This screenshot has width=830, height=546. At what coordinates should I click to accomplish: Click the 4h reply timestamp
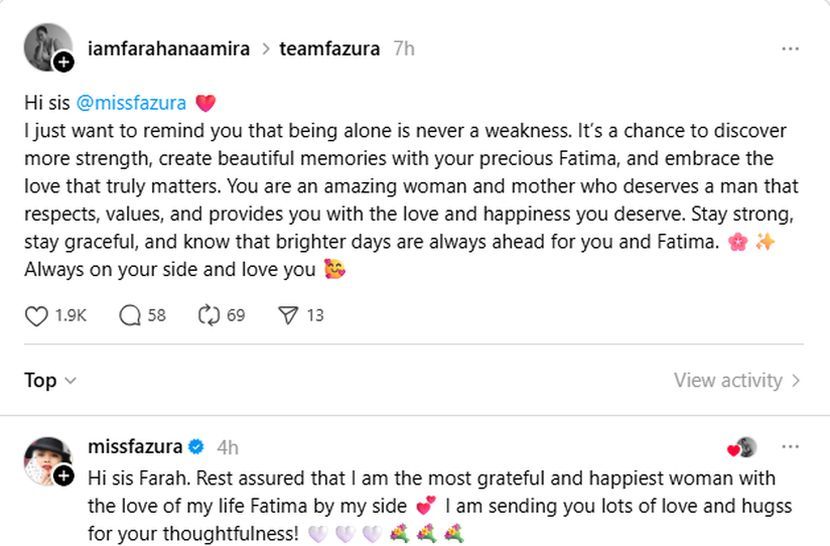227,447
